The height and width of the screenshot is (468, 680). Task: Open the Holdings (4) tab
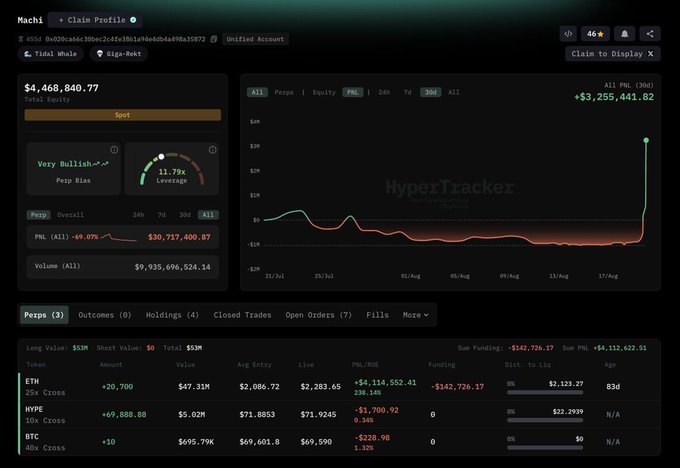pos(172,315)
